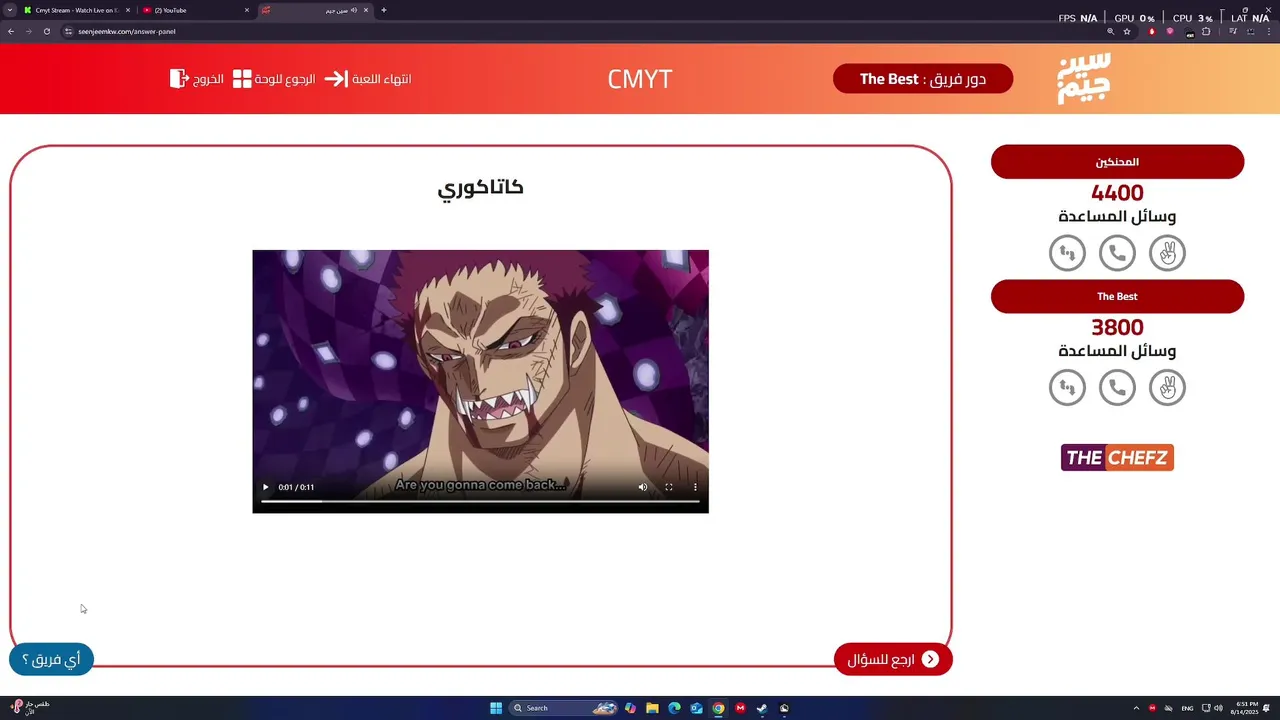The height and width of the screenshot is (720, 1280).
Task: Select The Best team header
Action: [x=1117, y=296]
